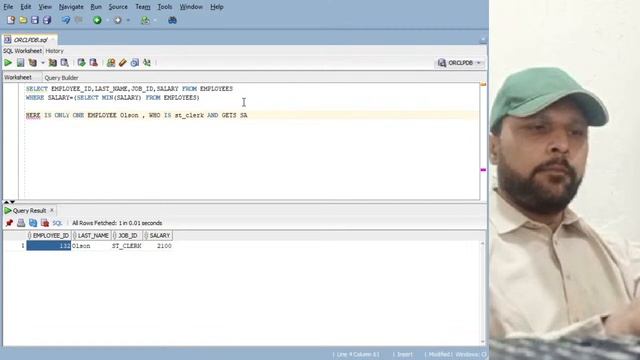Open an Unshared SQL Worksheet icon

(111, 62)
